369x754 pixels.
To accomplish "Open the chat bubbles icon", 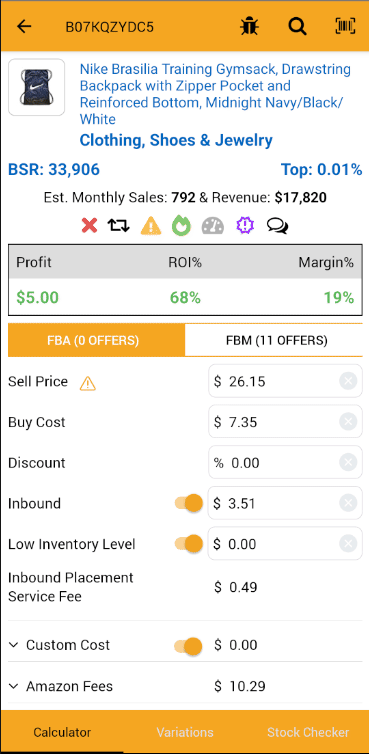I will click(278, 226).
